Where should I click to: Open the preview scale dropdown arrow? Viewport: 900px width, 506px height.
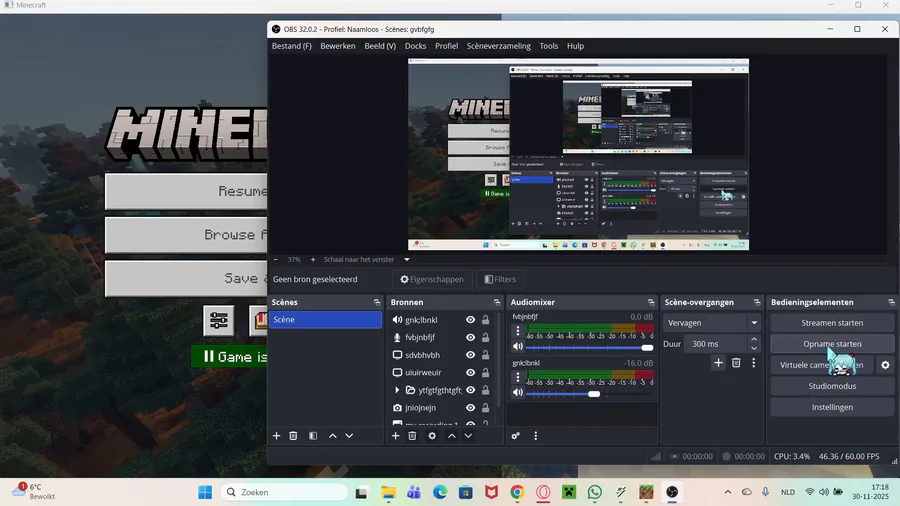(x=406, y=259)
